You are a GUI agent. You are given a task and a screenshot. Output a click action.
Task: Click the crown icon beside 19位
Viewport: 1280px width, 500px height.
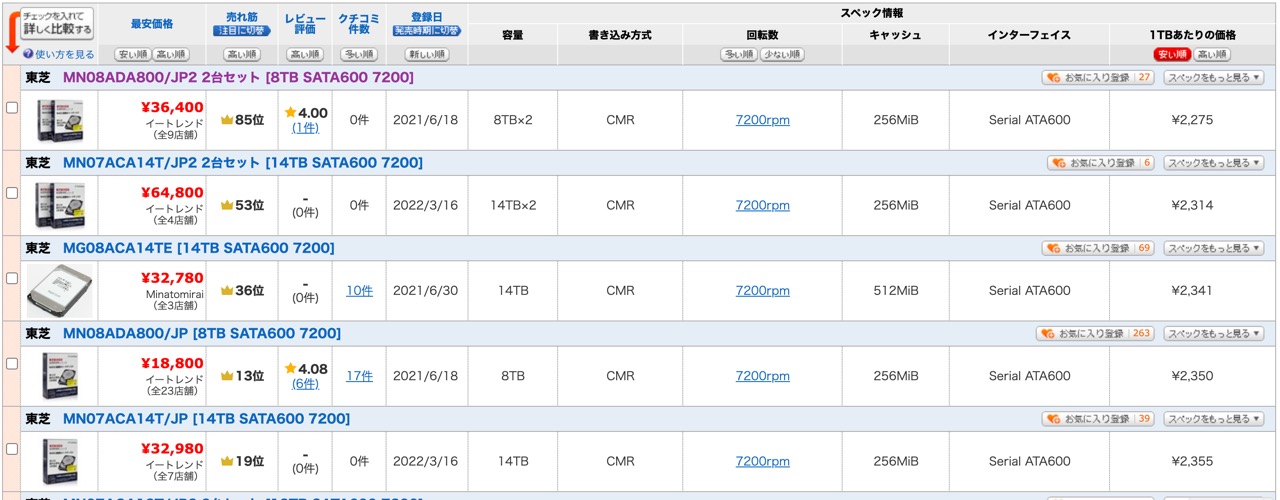click(227, 461)
